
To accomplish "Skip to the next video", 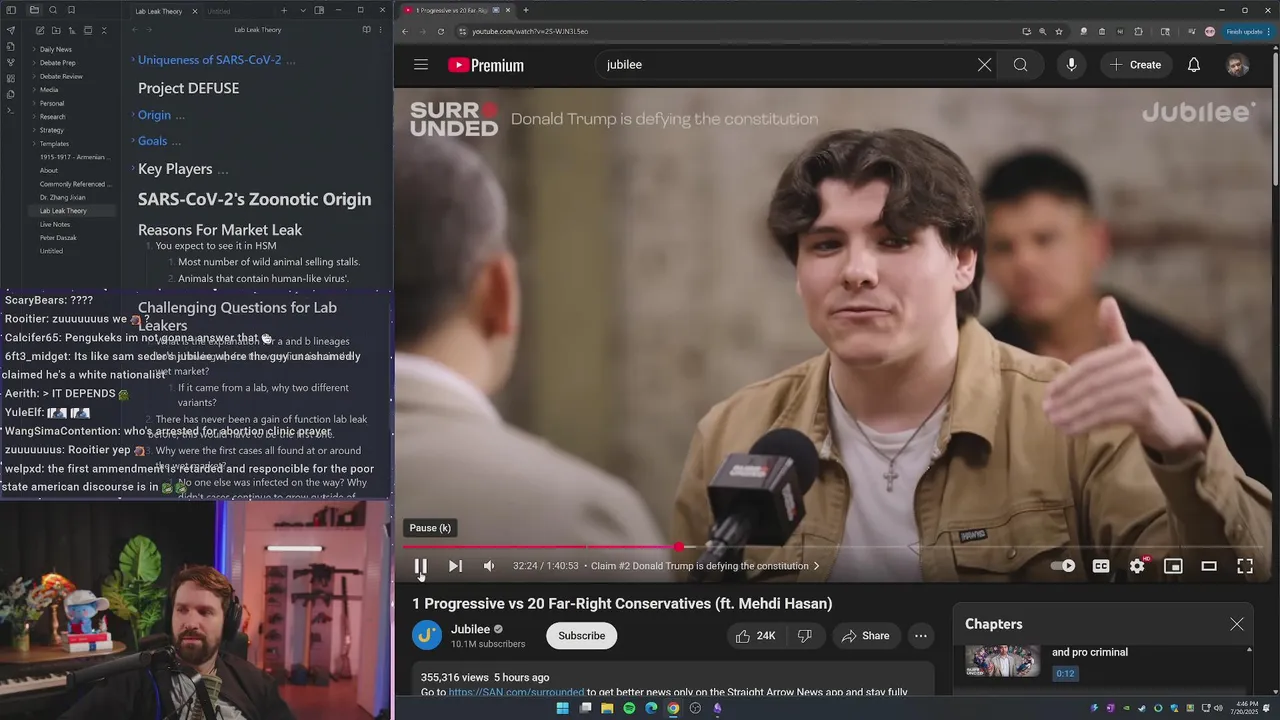I will click(455, 566).
